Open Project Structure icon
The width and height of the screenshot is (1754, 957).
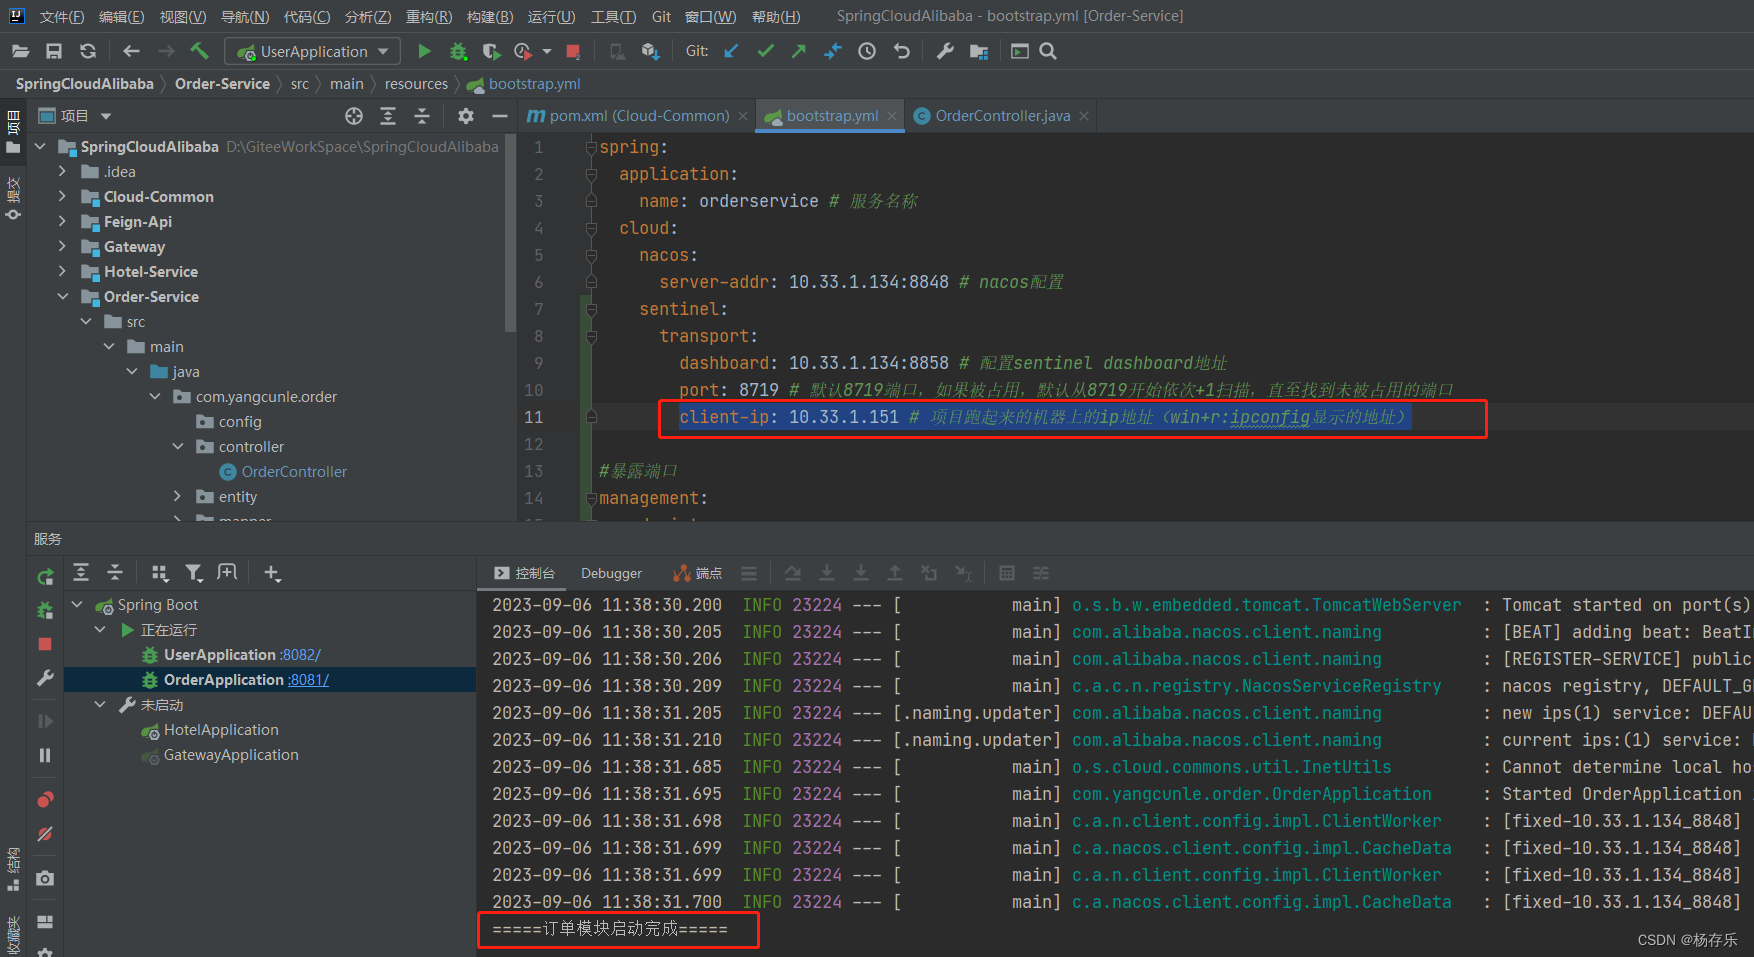coord(979,51)
